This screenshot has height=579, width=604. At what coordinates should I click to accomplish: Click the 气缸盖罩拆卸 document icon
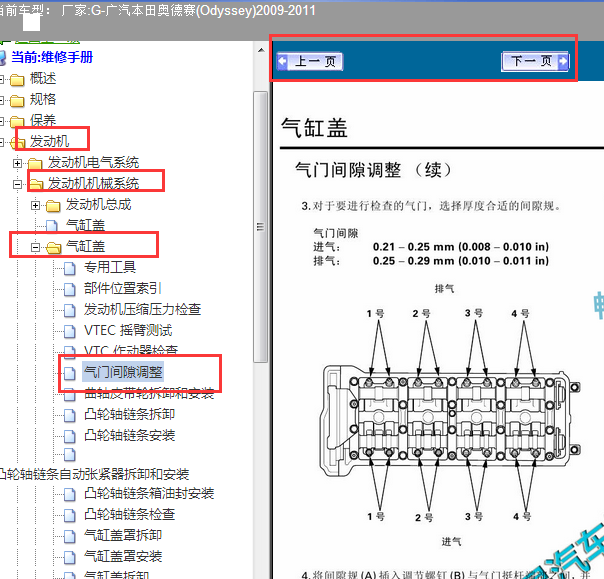(69, 536)
